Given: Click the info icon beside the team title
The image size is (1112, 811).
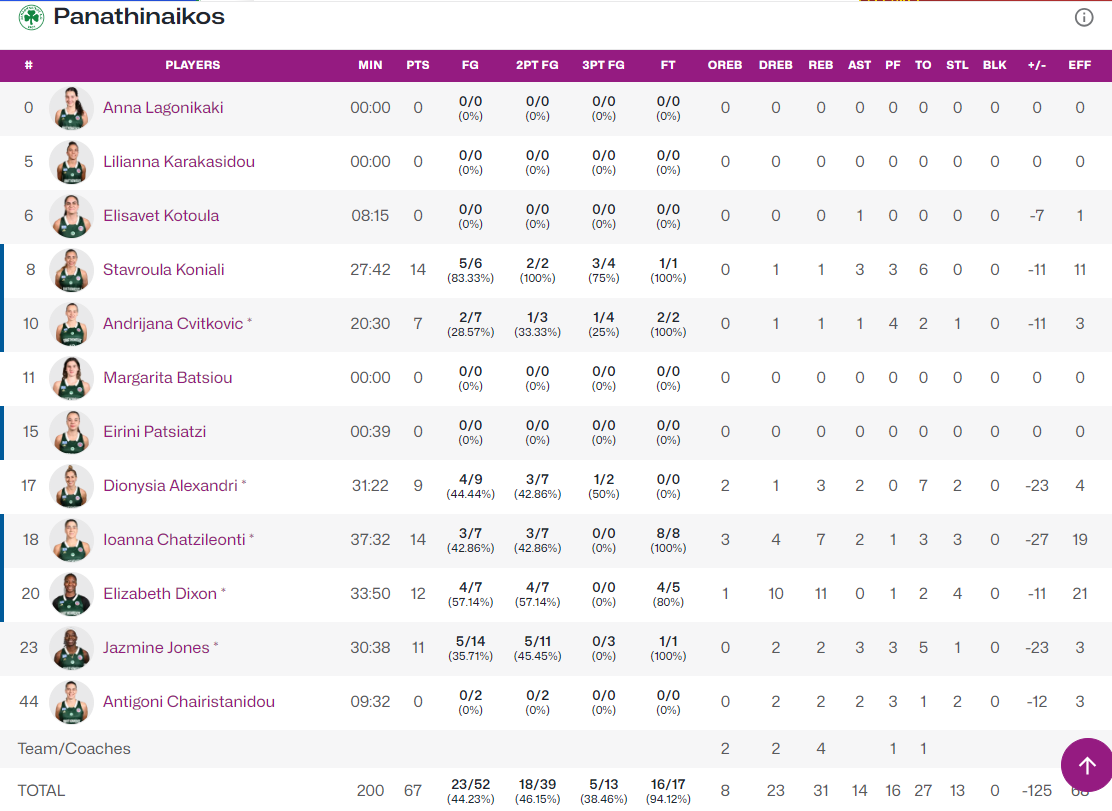Looking at the screenshot, I should tap(1084, 17).
